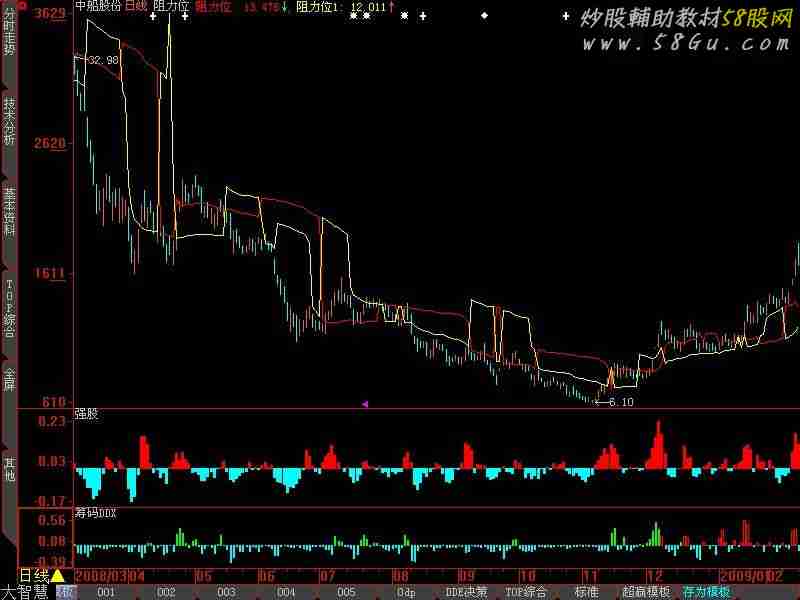The image size is (800, 600).
Task: Click the 筹码DDX indicator panel title
Action: coord(95,513)
